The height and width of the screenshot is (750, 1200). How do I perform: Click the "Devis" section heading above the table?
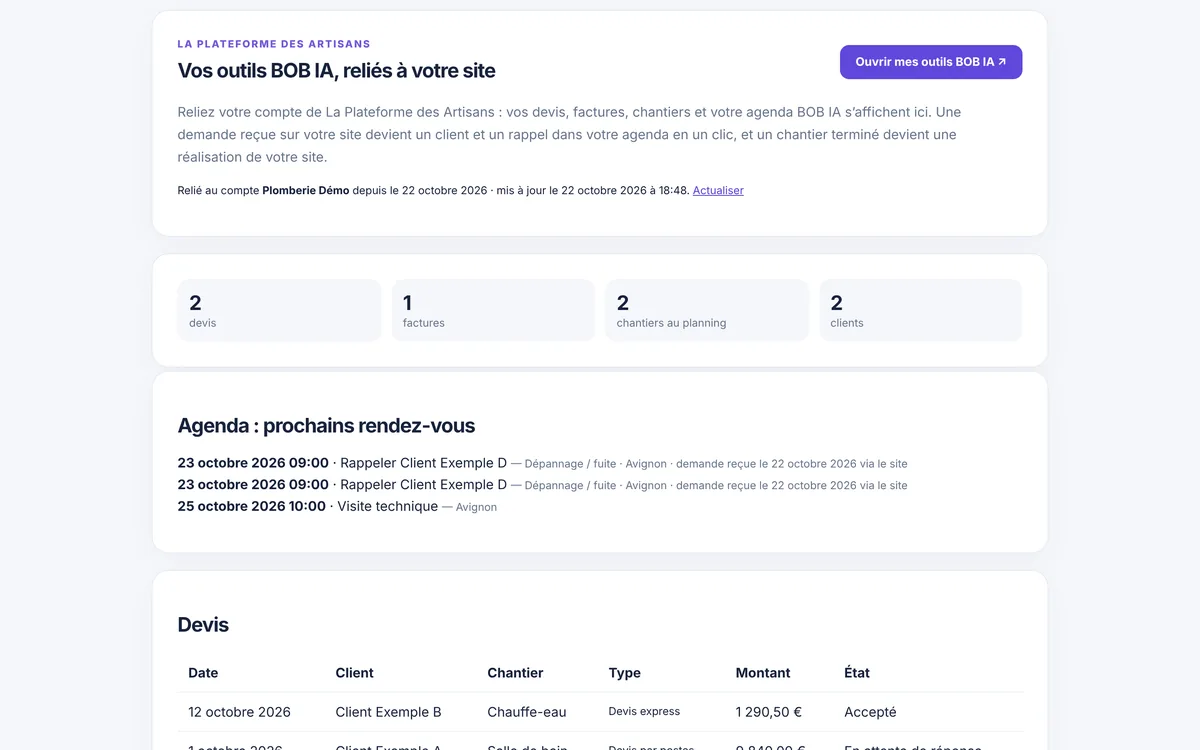(203, 625)
